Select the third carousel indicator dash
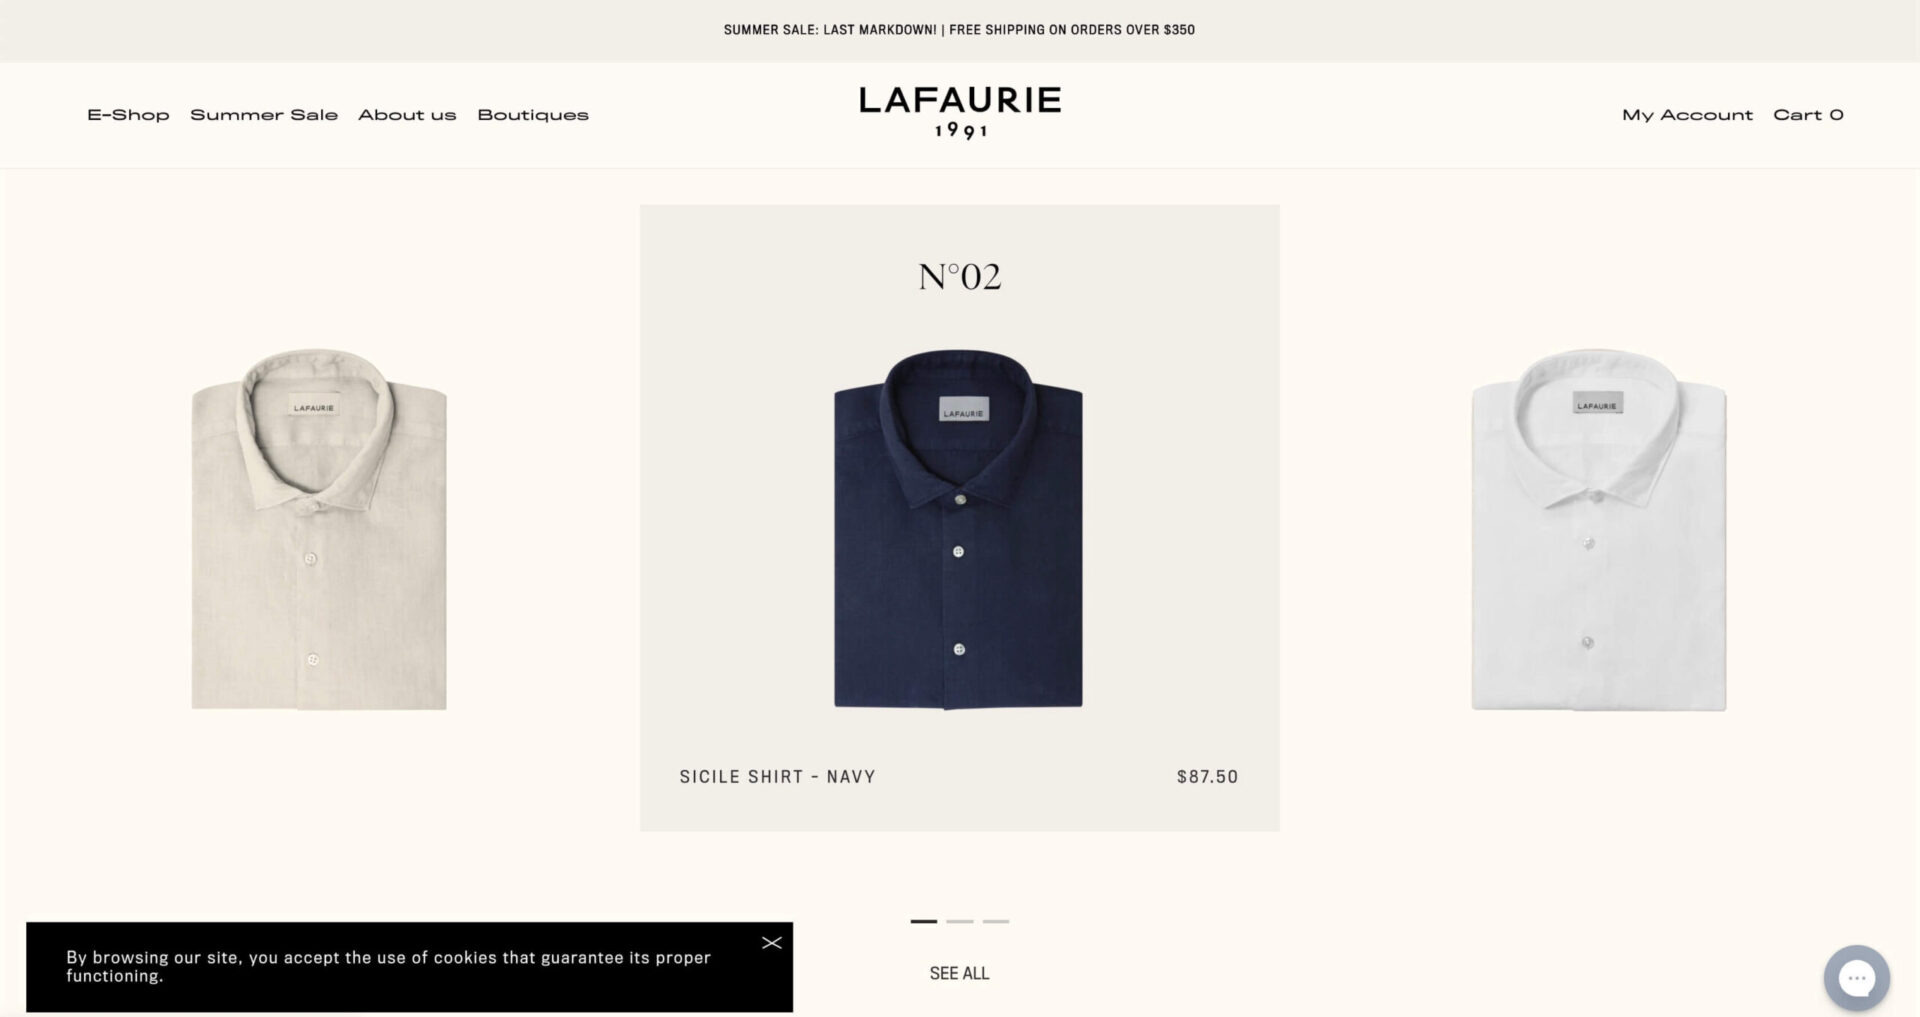Viewport: 1920px width, 1017px height. click(x=996, y=921)
